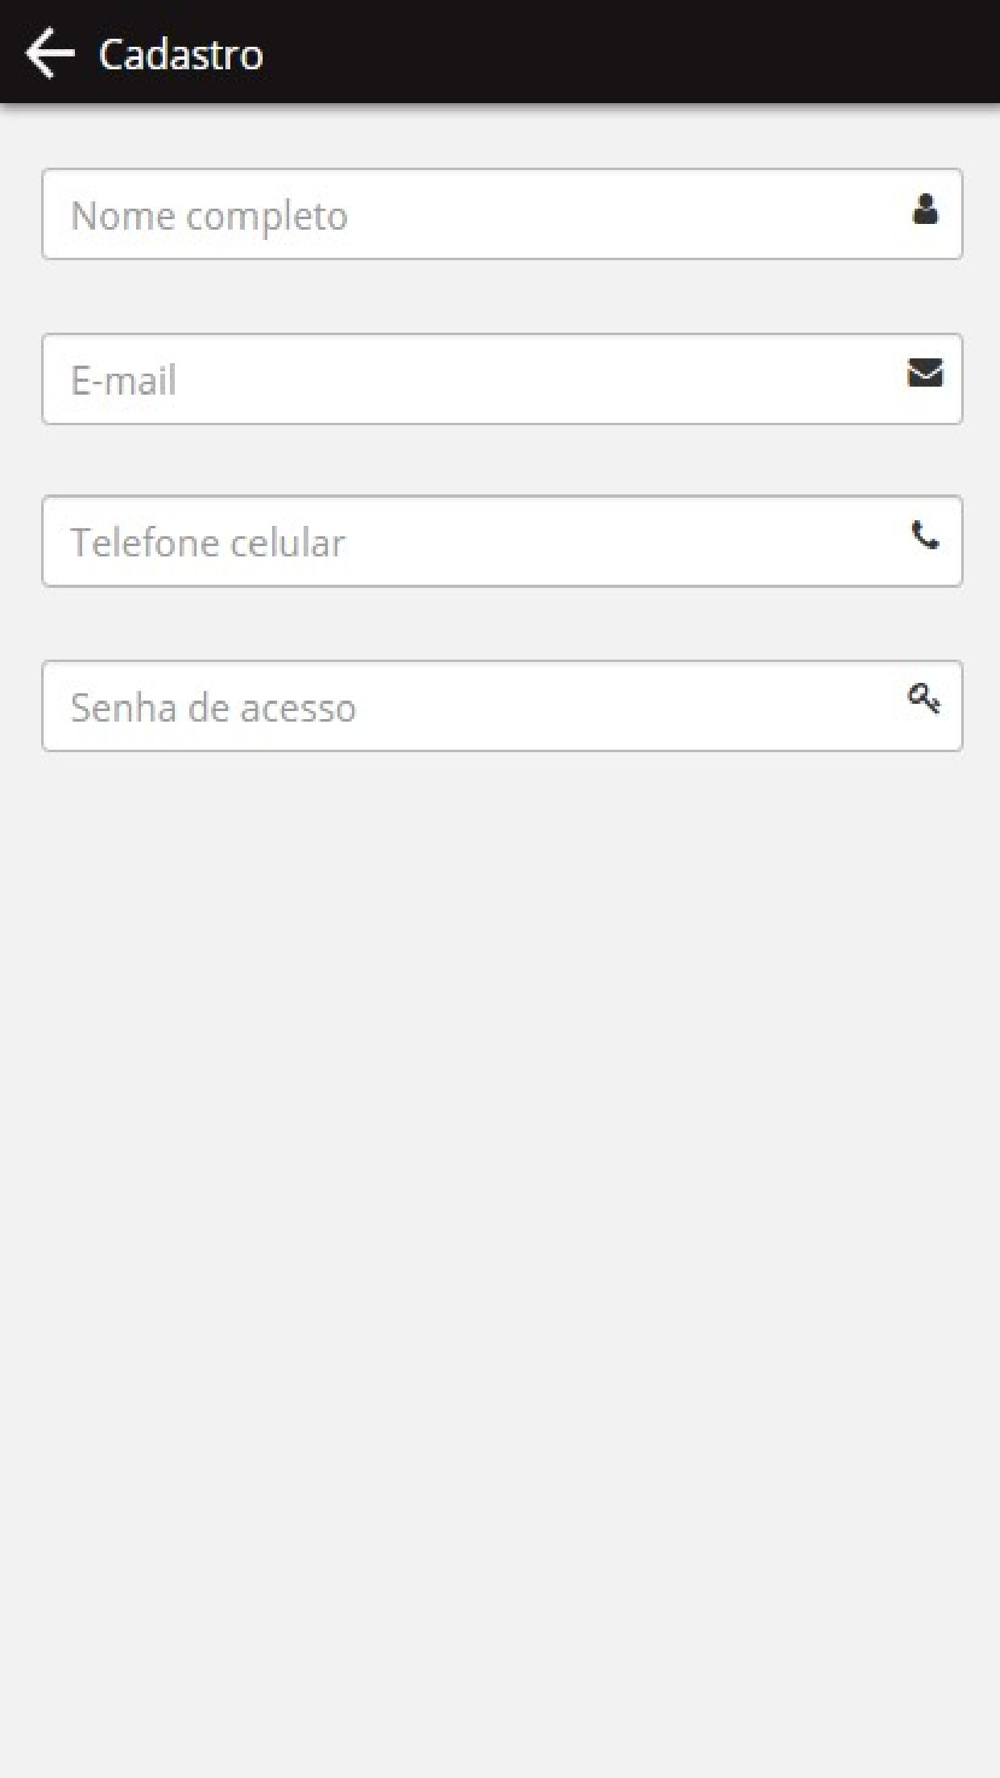Select the key icon beside Senha de acesso
1000x1778 pixels.
pos(924,698)
